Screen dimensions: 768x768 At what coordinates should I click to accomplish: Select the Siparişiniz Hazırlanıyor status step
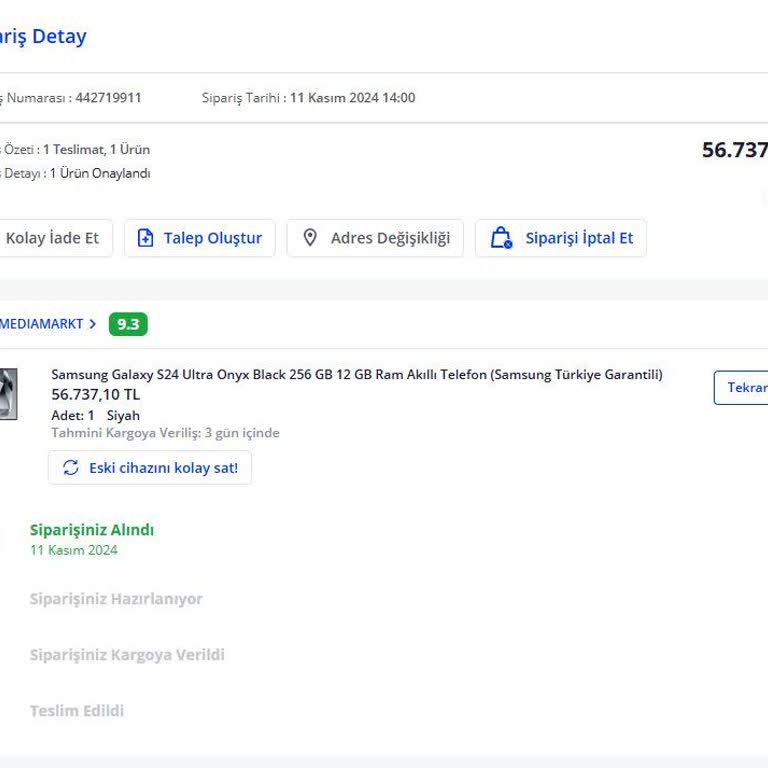(116, 599)
